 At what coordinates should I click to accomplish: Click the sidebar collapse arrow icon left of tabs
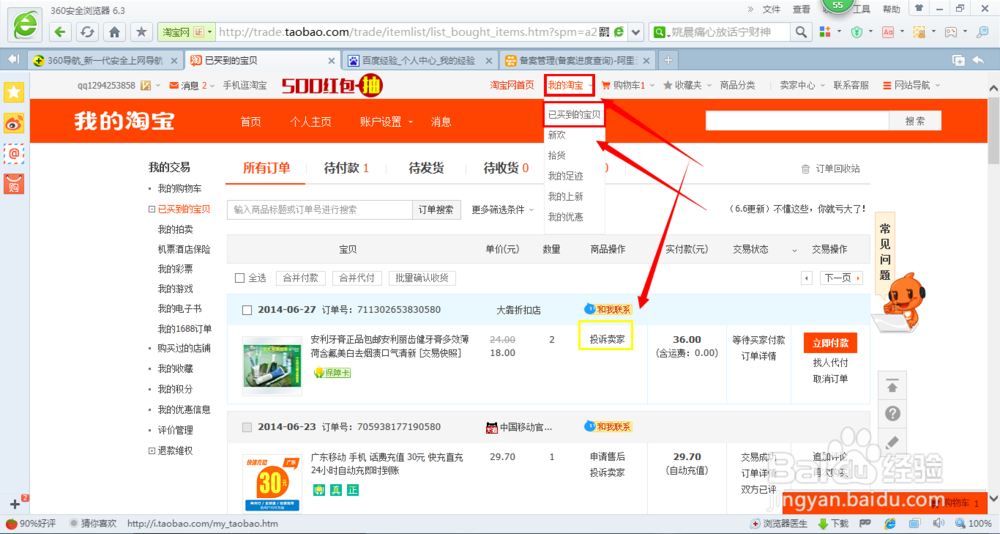tap(13, 59)
